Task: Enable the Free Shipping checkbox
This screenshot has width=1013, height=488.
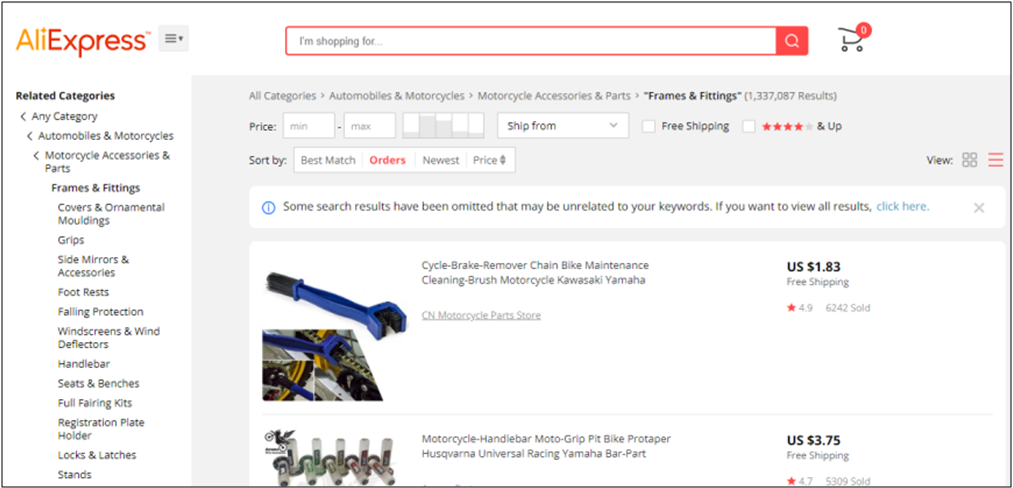Action: pos(649,127)
